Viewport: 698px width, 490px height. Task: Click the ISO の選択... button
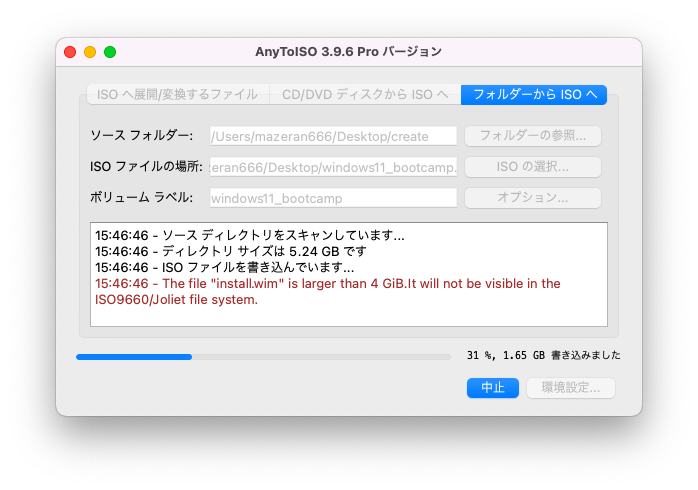[533, 167]
